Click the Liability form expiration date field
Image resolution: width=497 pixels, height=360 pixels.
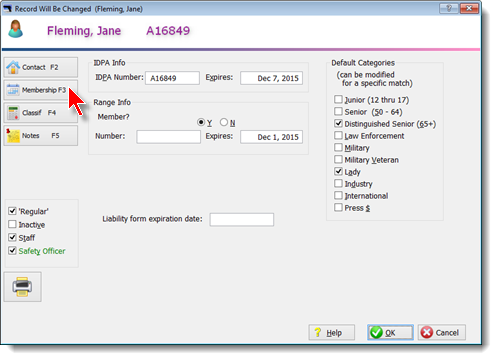point(242,220)
